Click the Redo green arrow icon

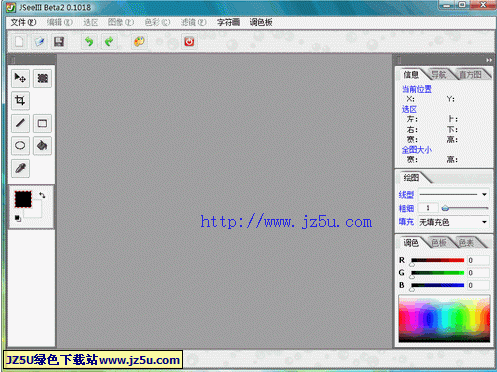click(x=109, y=42)
